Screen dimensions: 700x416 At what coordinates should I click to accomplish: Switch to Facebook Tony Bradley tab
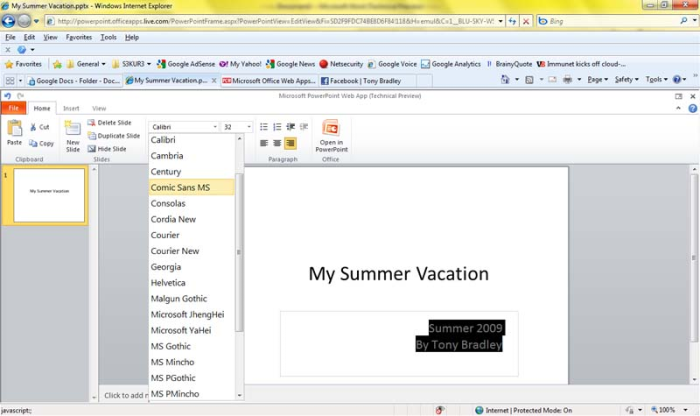[367, 81]
